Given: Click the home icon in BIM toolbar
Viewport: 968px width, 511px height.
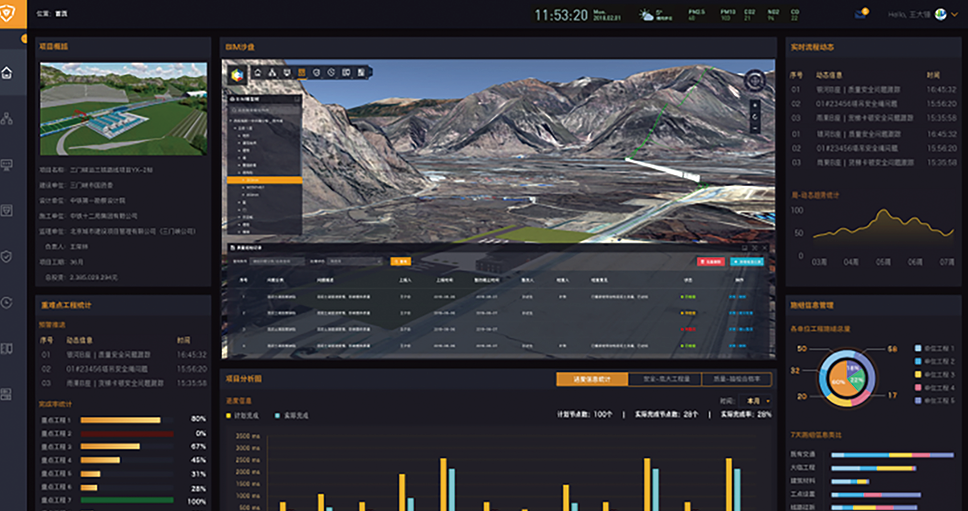Looking at the screenshot, I should pyautogui.click(x=257, y=72).
